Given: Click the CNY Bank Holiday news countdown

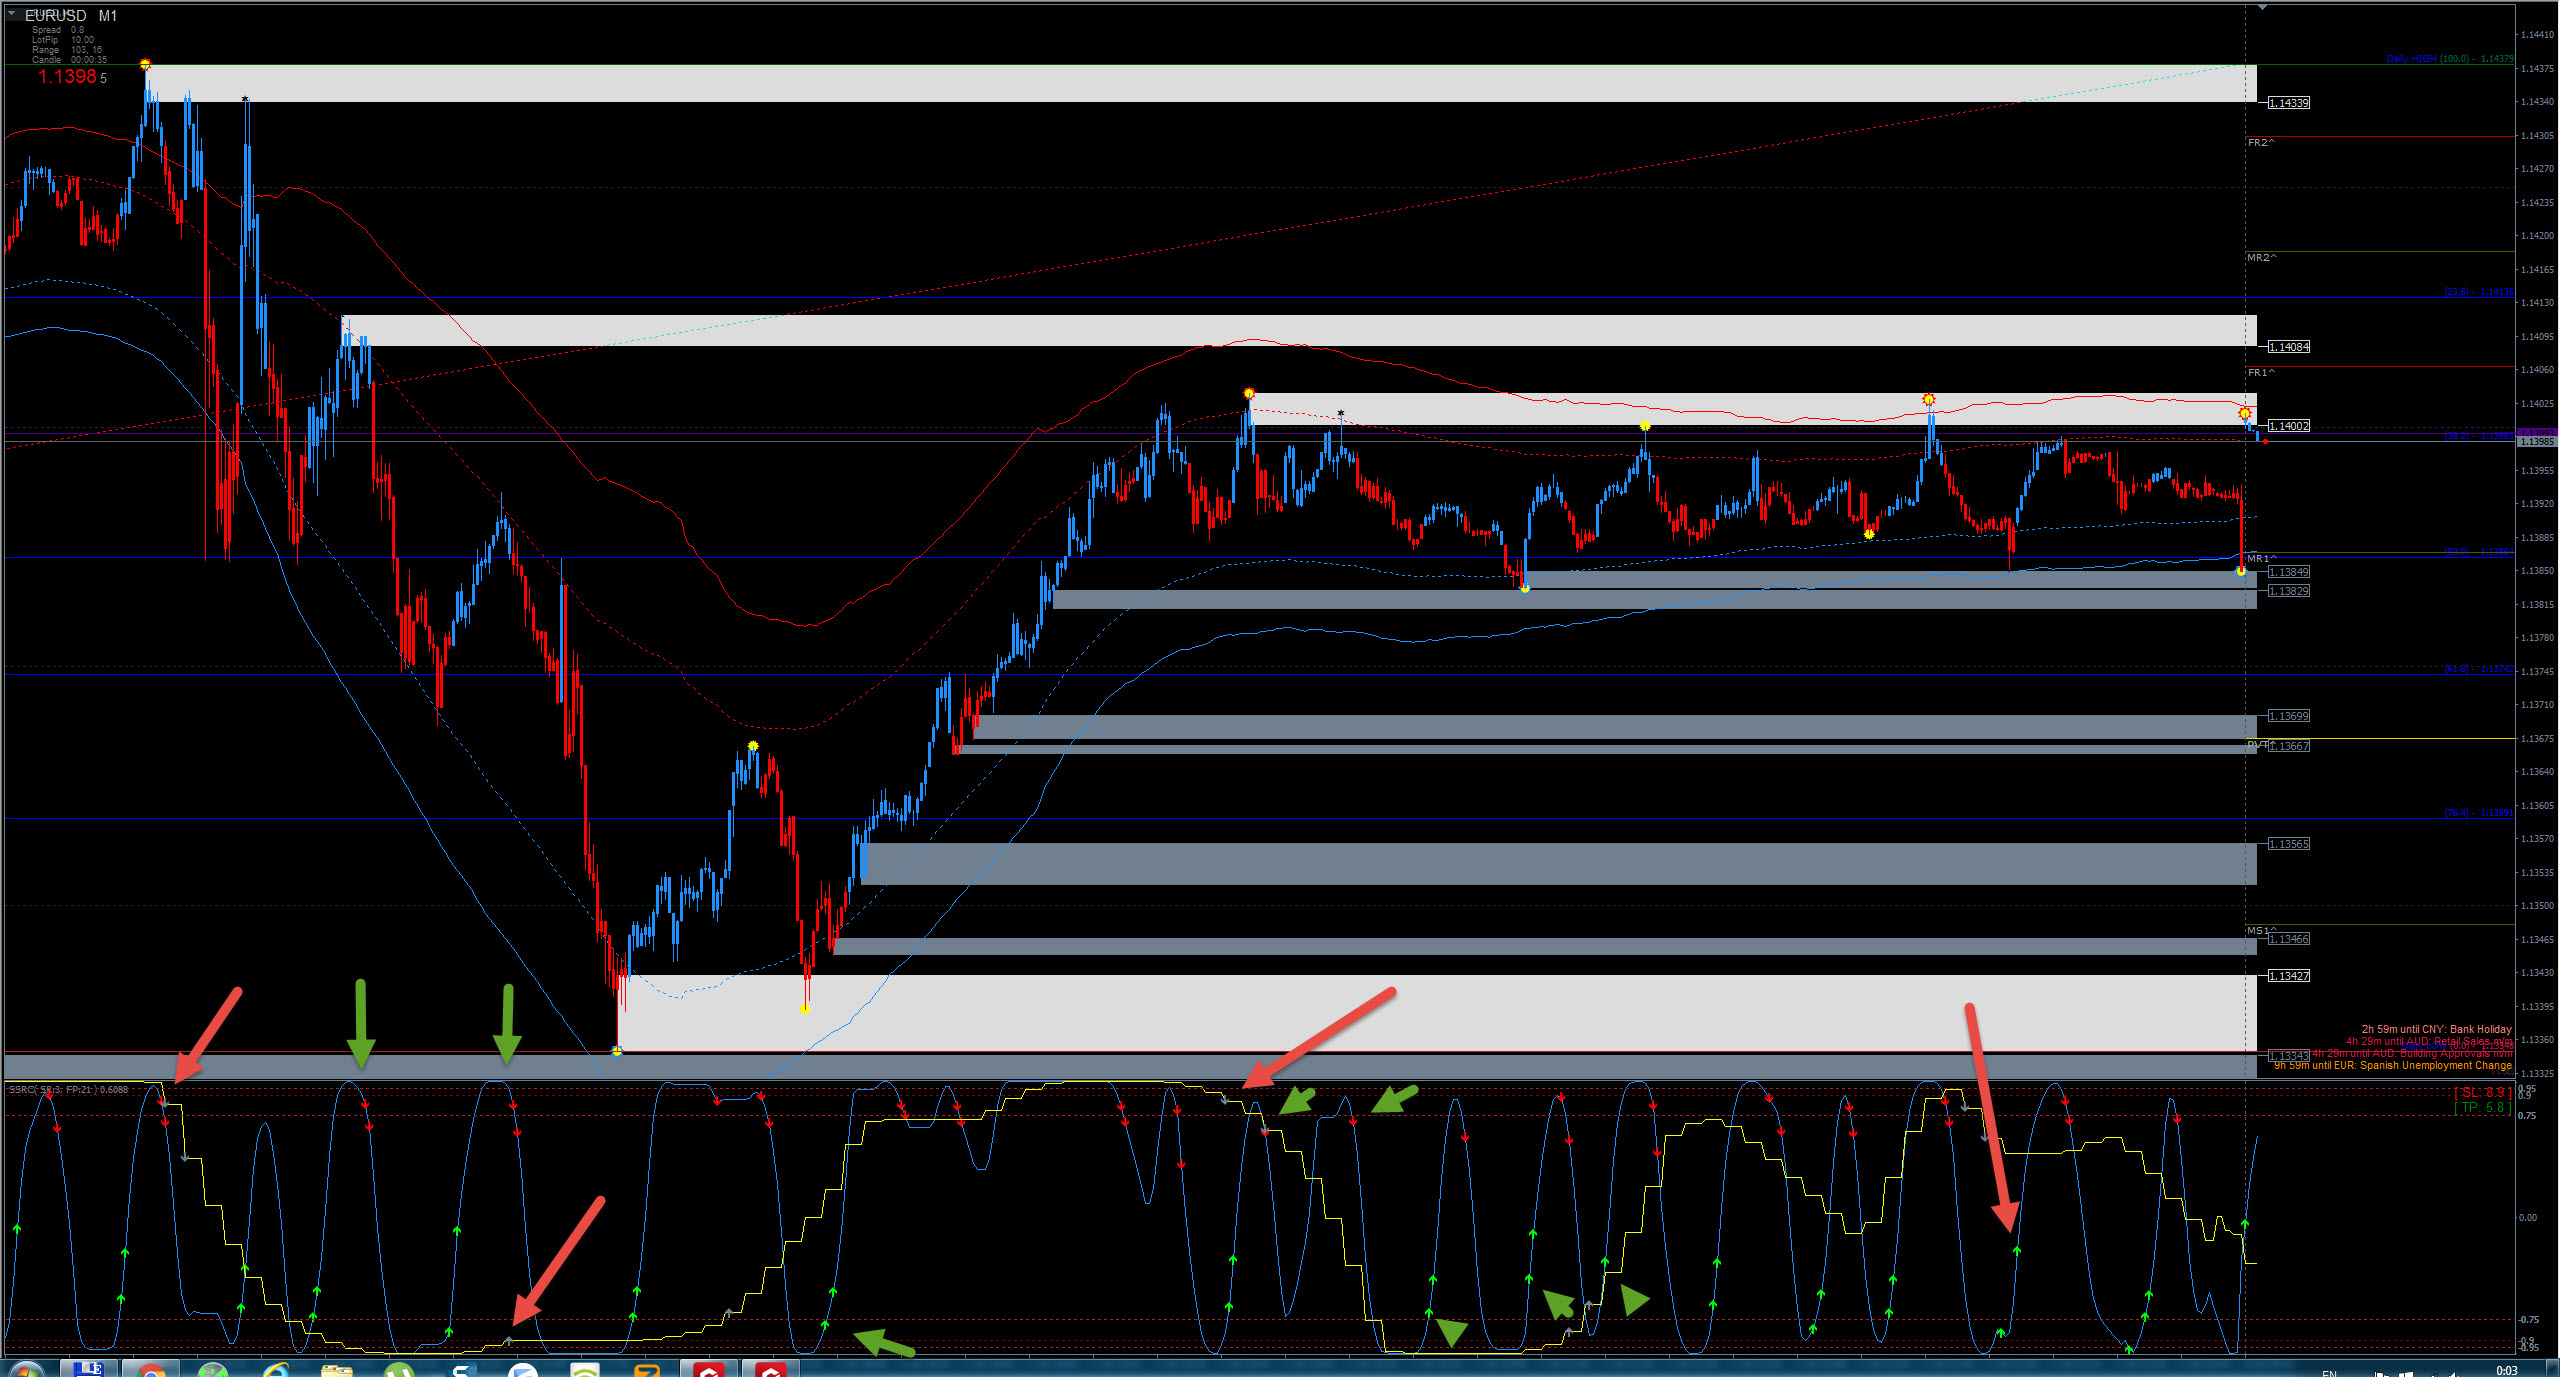Looking at the screenshot, I should tap(2436, 1029).
